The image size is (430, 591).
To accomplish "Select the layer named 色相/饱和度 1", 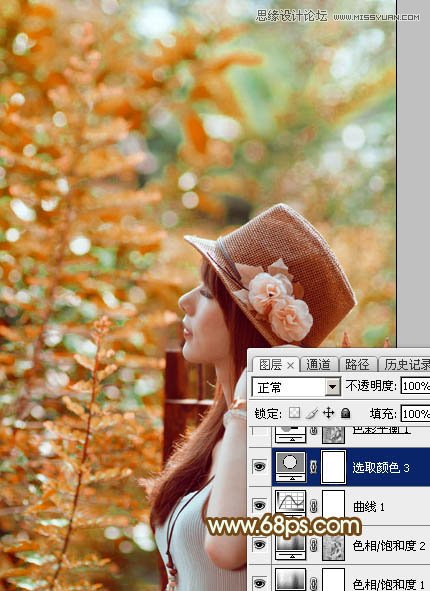I will click(x=389, y=584).
